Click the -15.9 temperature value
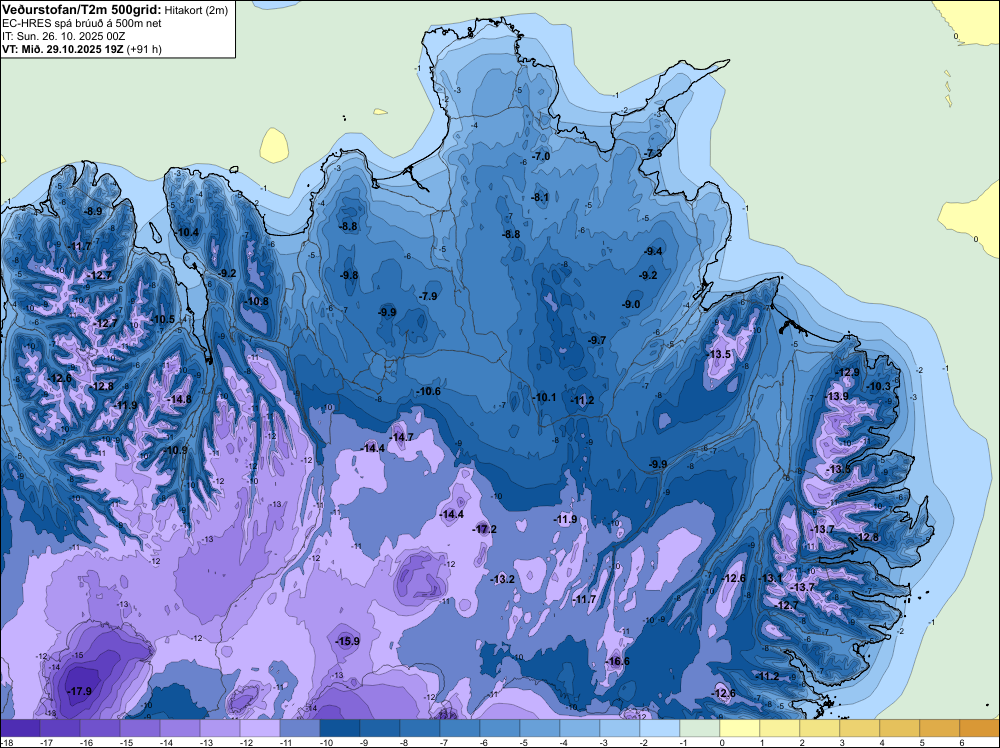Image resolution: width=1000 pixels, height=748 pixels. 348,641
